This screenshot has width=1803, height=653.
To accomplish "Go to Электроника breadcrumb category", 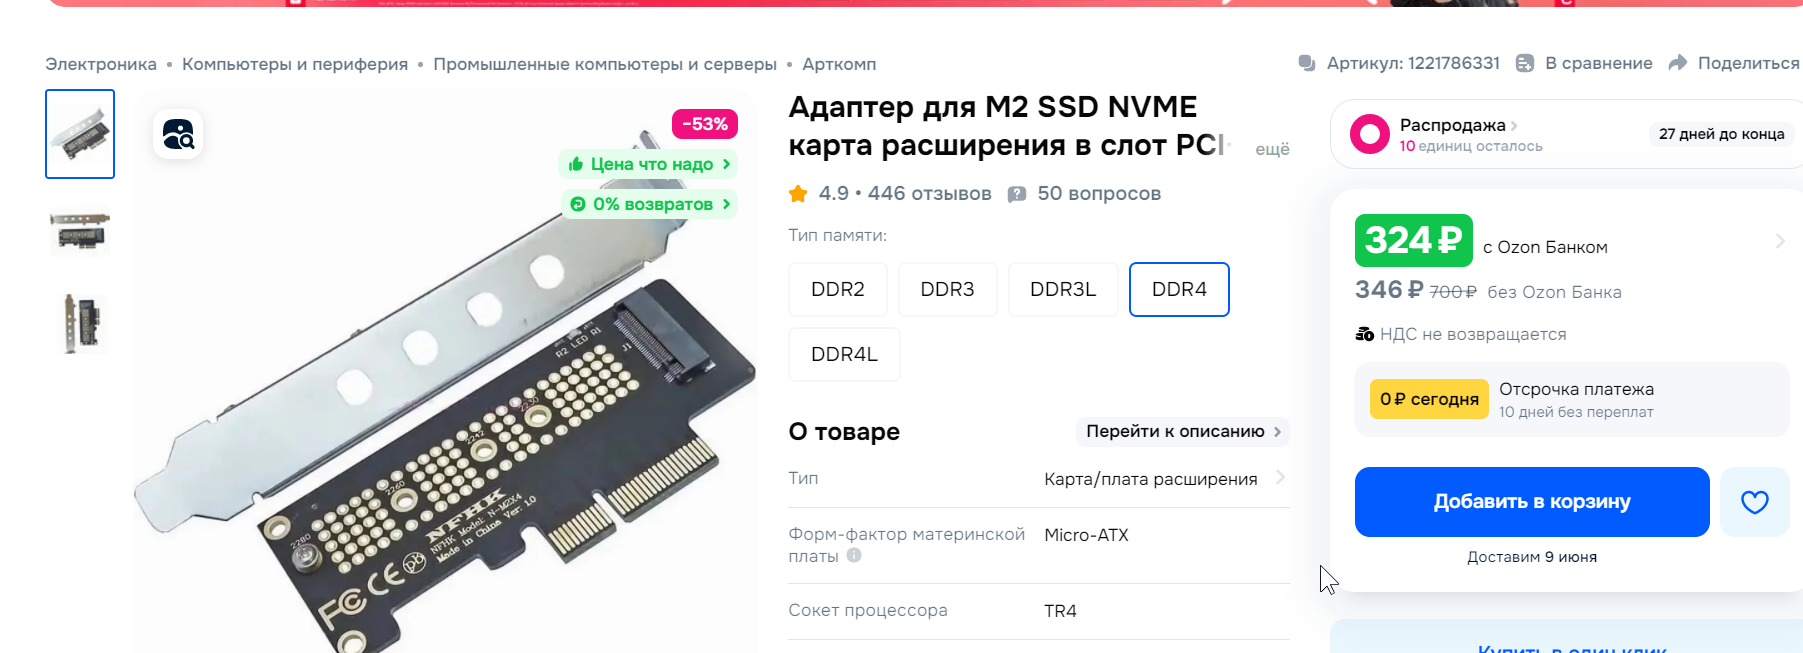I will (101, 64).
